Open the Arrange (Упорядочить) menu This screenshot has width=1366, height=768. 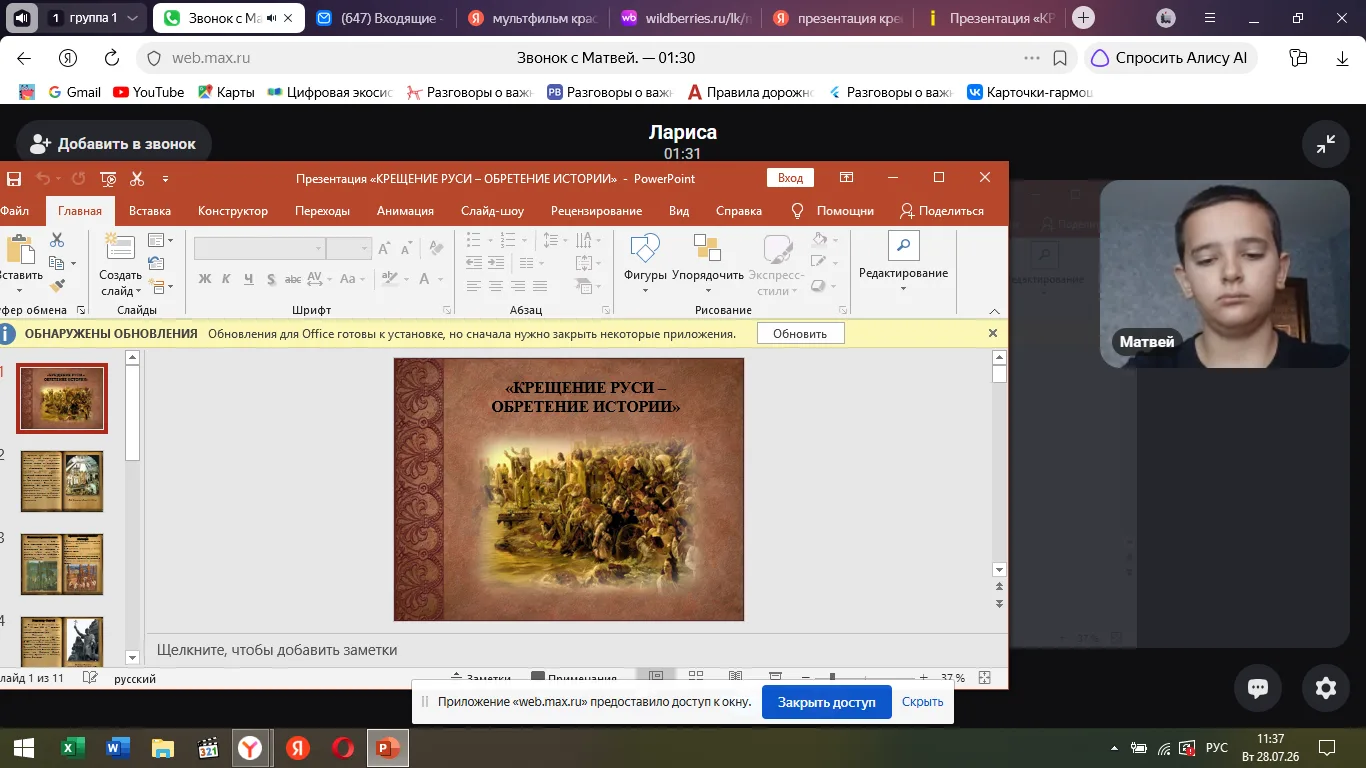(708, 264)
